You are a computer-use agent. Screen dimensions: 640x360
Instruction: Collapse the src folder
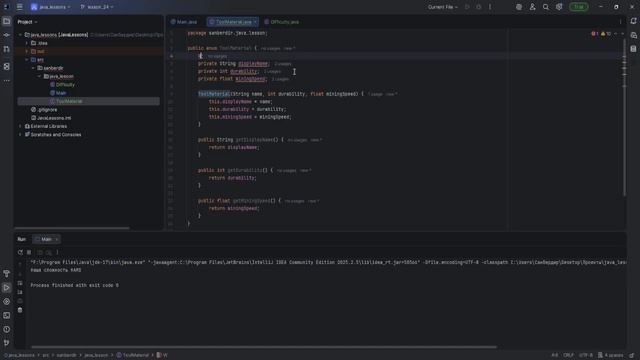[27, 60]
